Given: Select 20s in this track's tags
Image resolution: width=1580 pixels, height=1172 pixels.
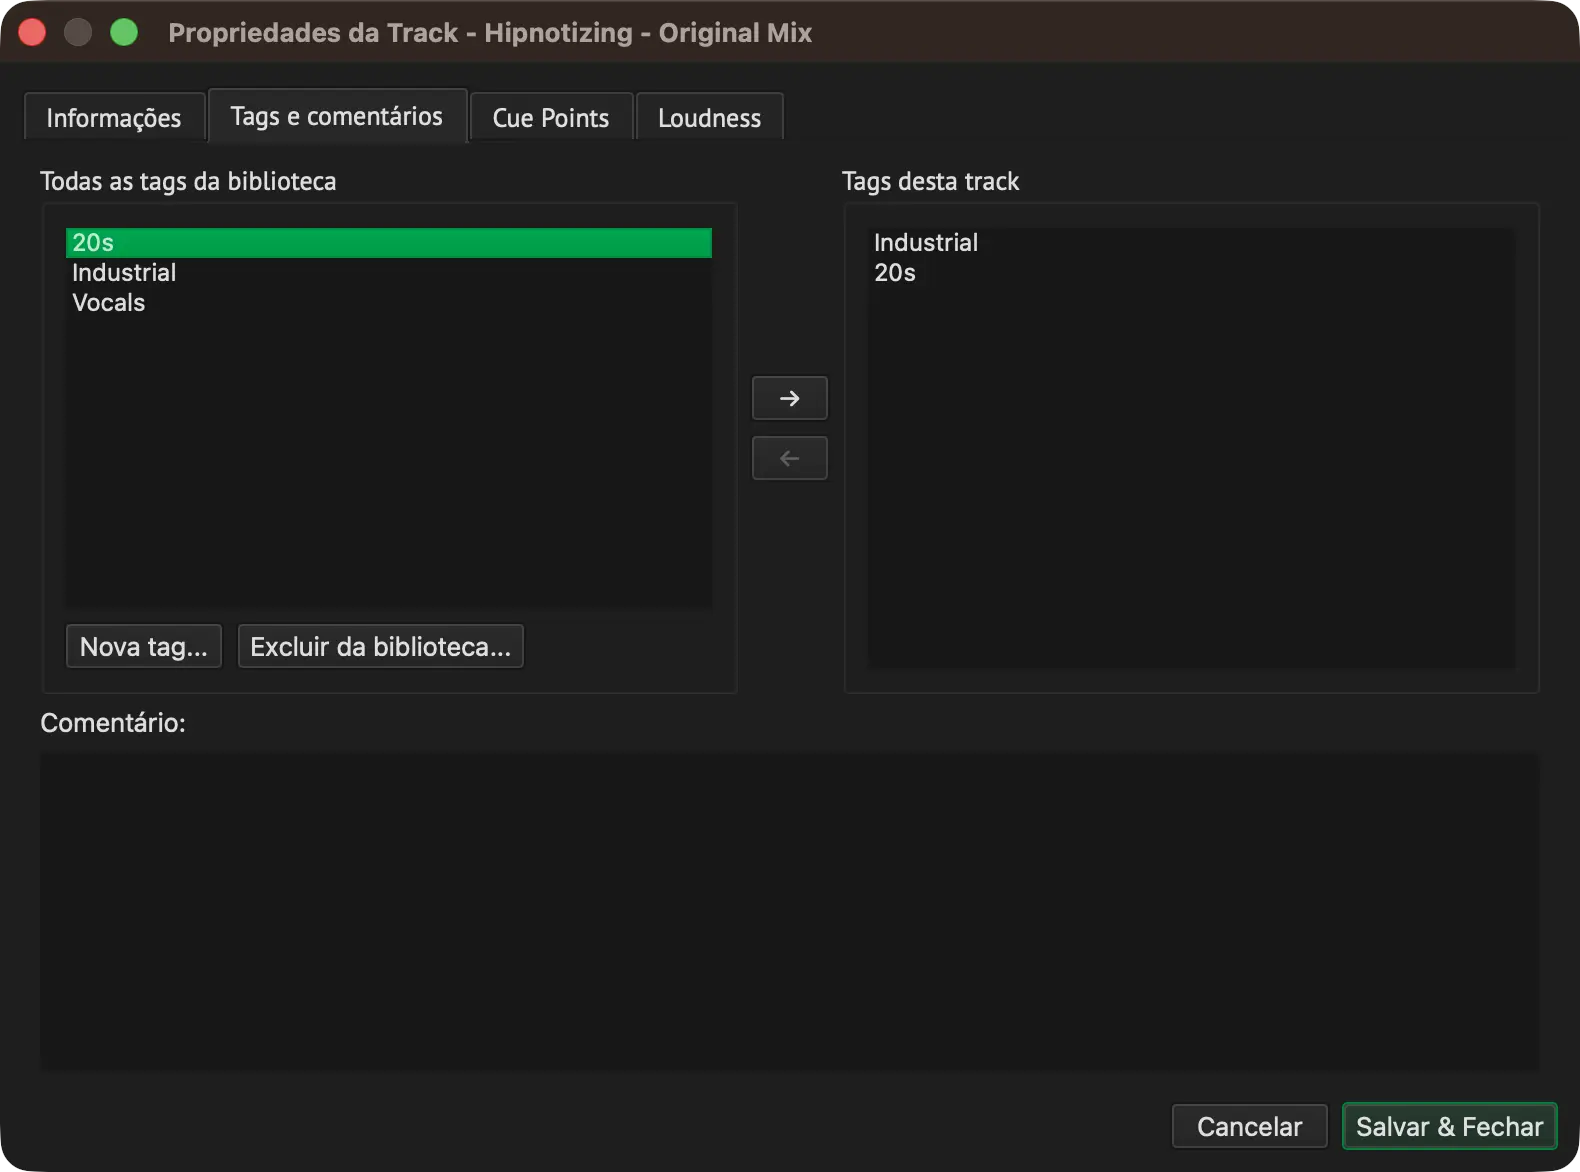Looking at the screenshot, I should (1191, 273).
